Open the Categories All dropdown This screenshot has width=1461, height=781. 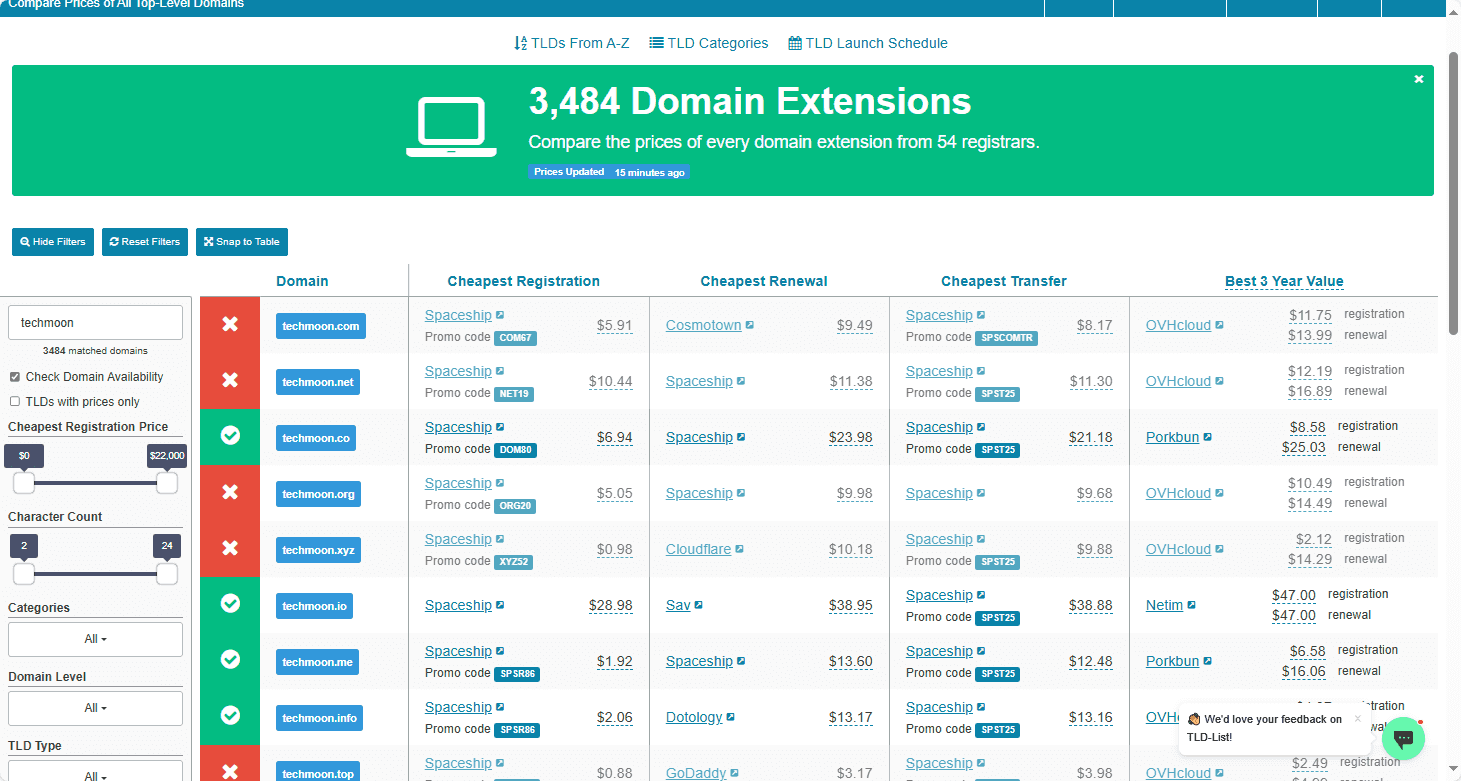(x=95, y=639)
